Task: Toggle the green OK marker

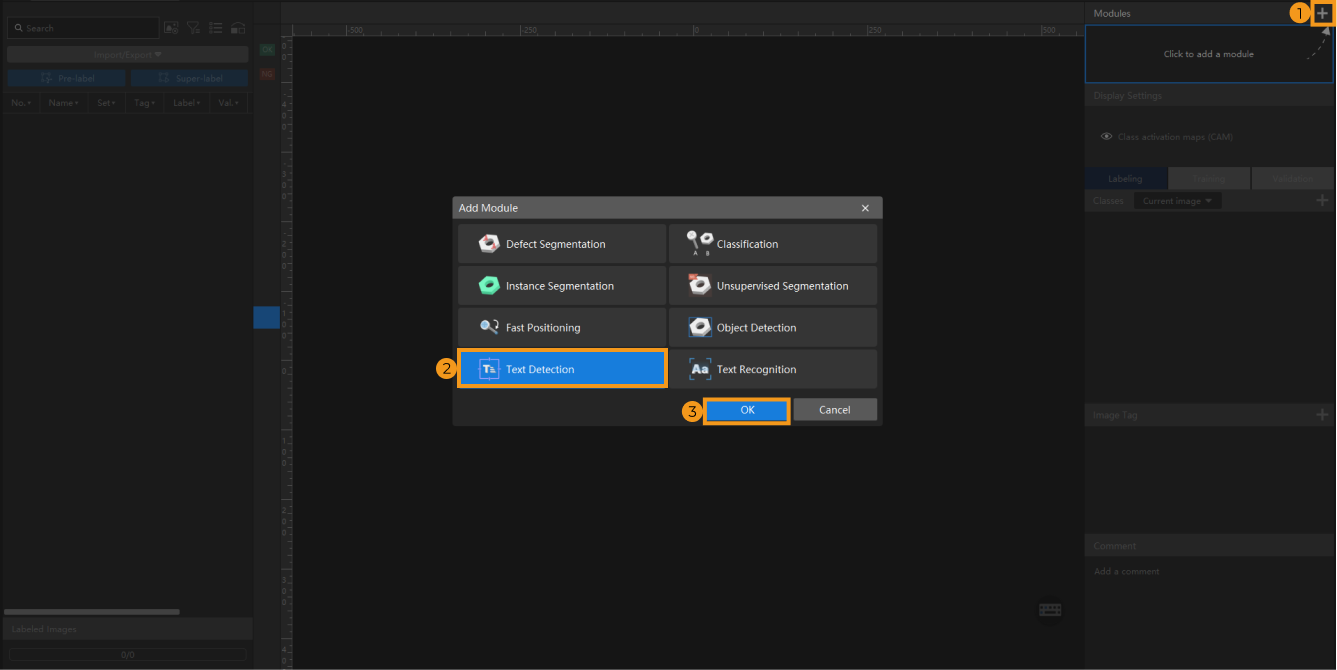Action: (x=267, y=49)
